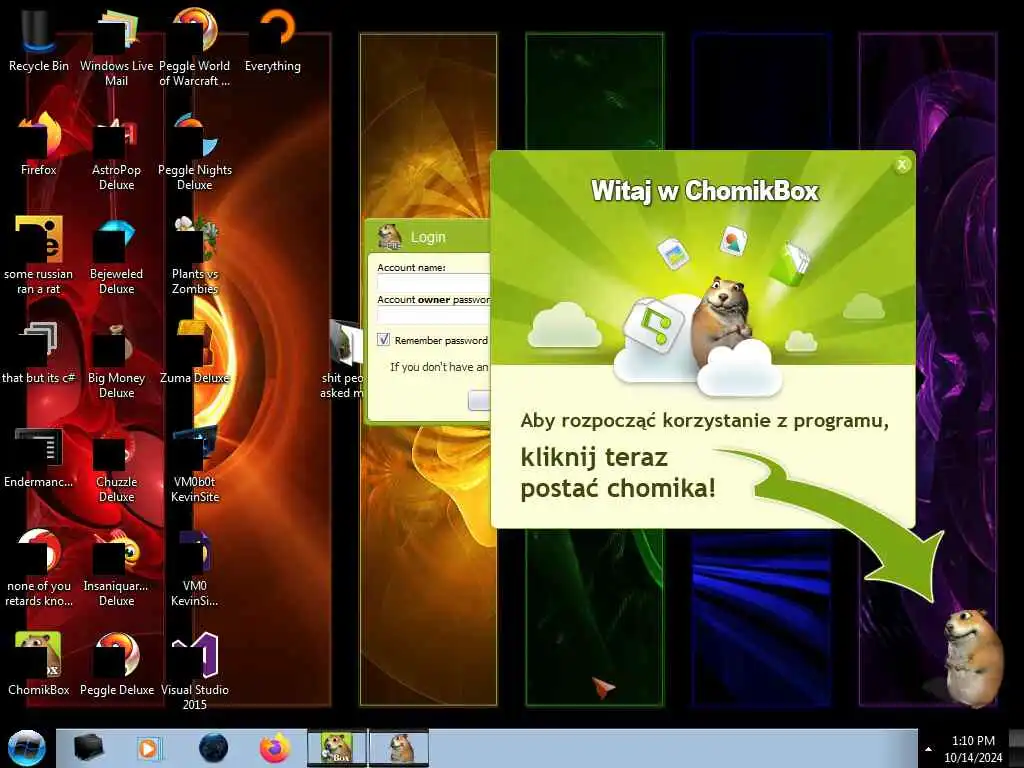
Task: Select the Plants vs Zombies desktop icon
Action: coord(195,255)
